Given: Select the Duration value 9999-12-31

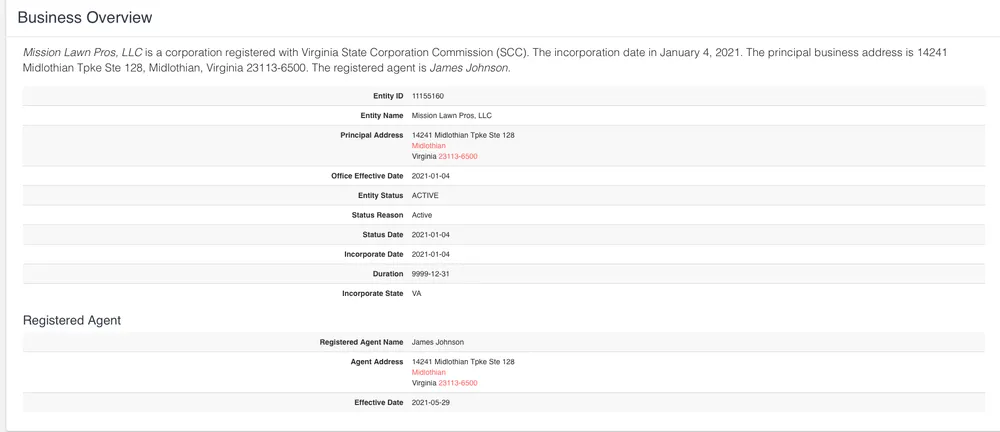Looking at the screenshot, I should point(431,274).
